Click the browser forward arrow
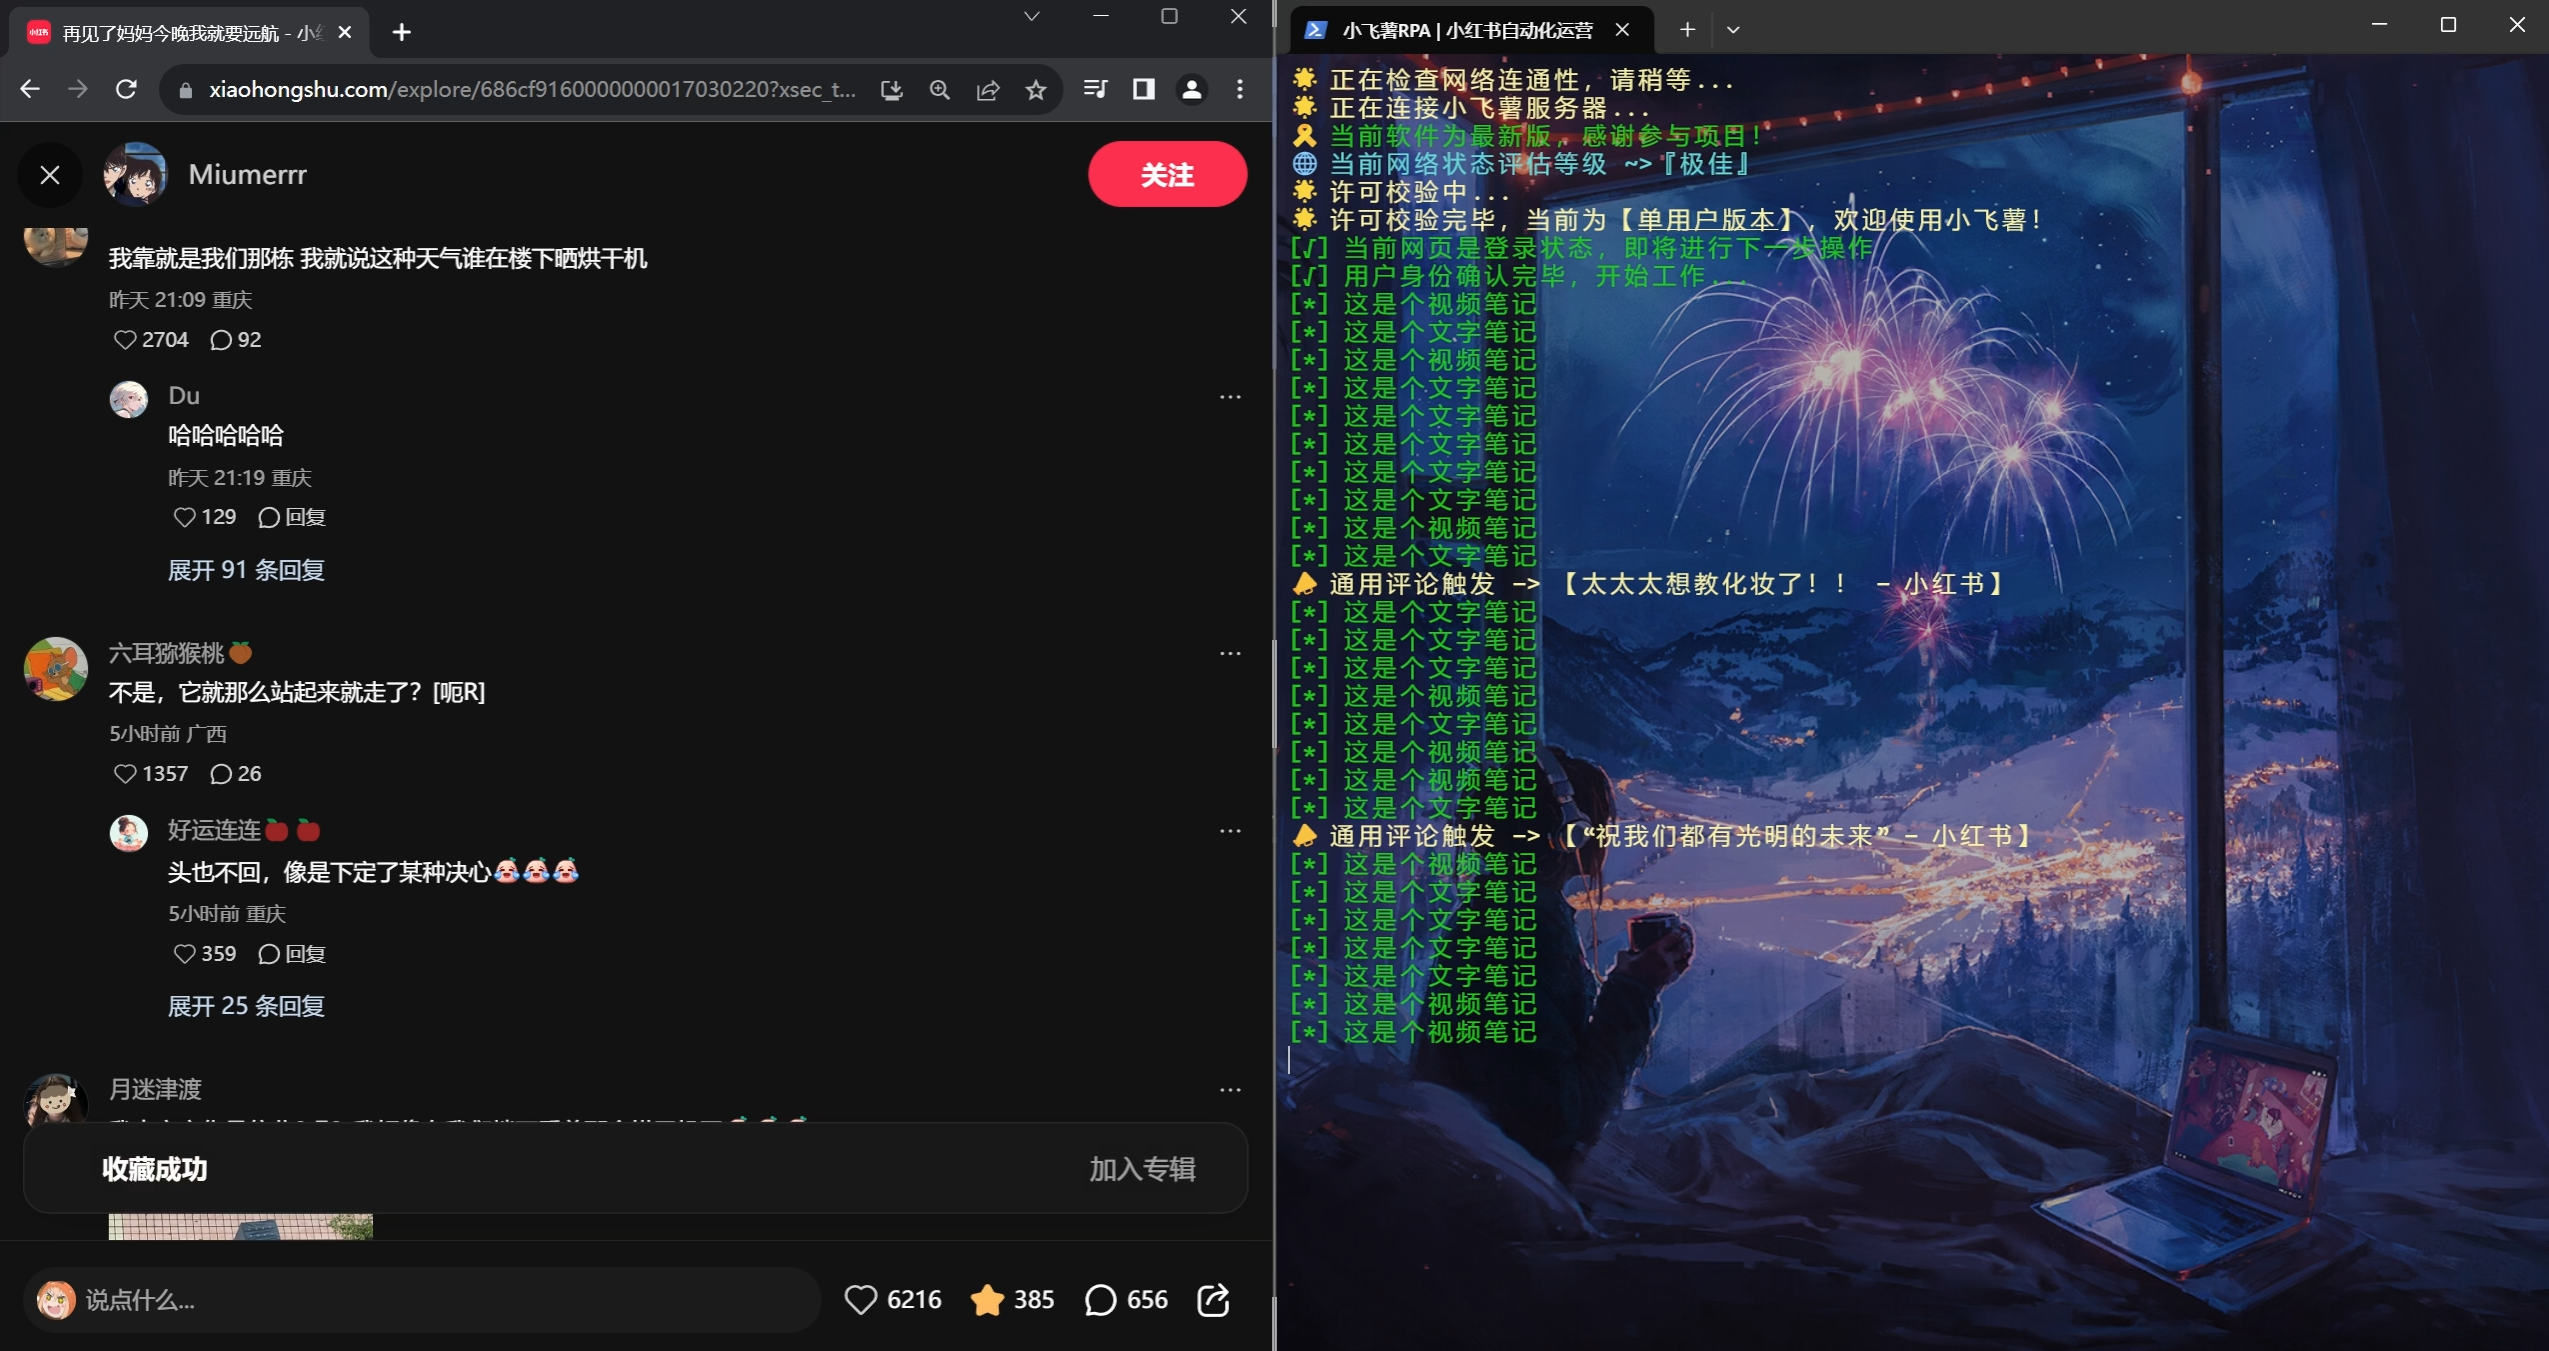This screenshot has height=1351, width=2549. click(78, 89)
